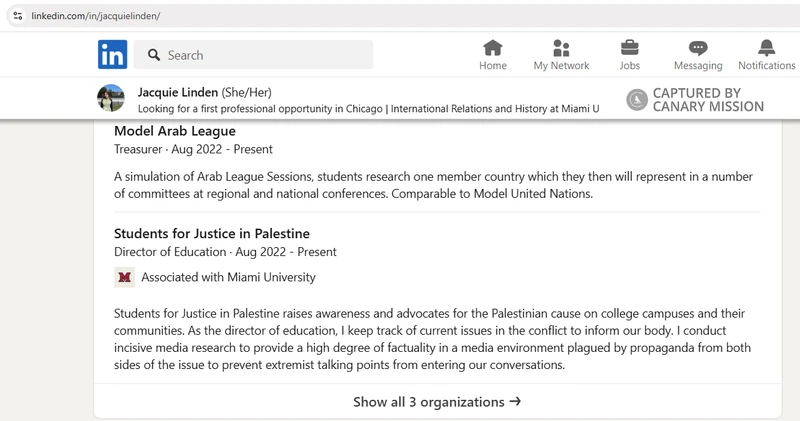800x421 pixels.
Task: Open Associated with Miami University link
Action: click(228, 277)
